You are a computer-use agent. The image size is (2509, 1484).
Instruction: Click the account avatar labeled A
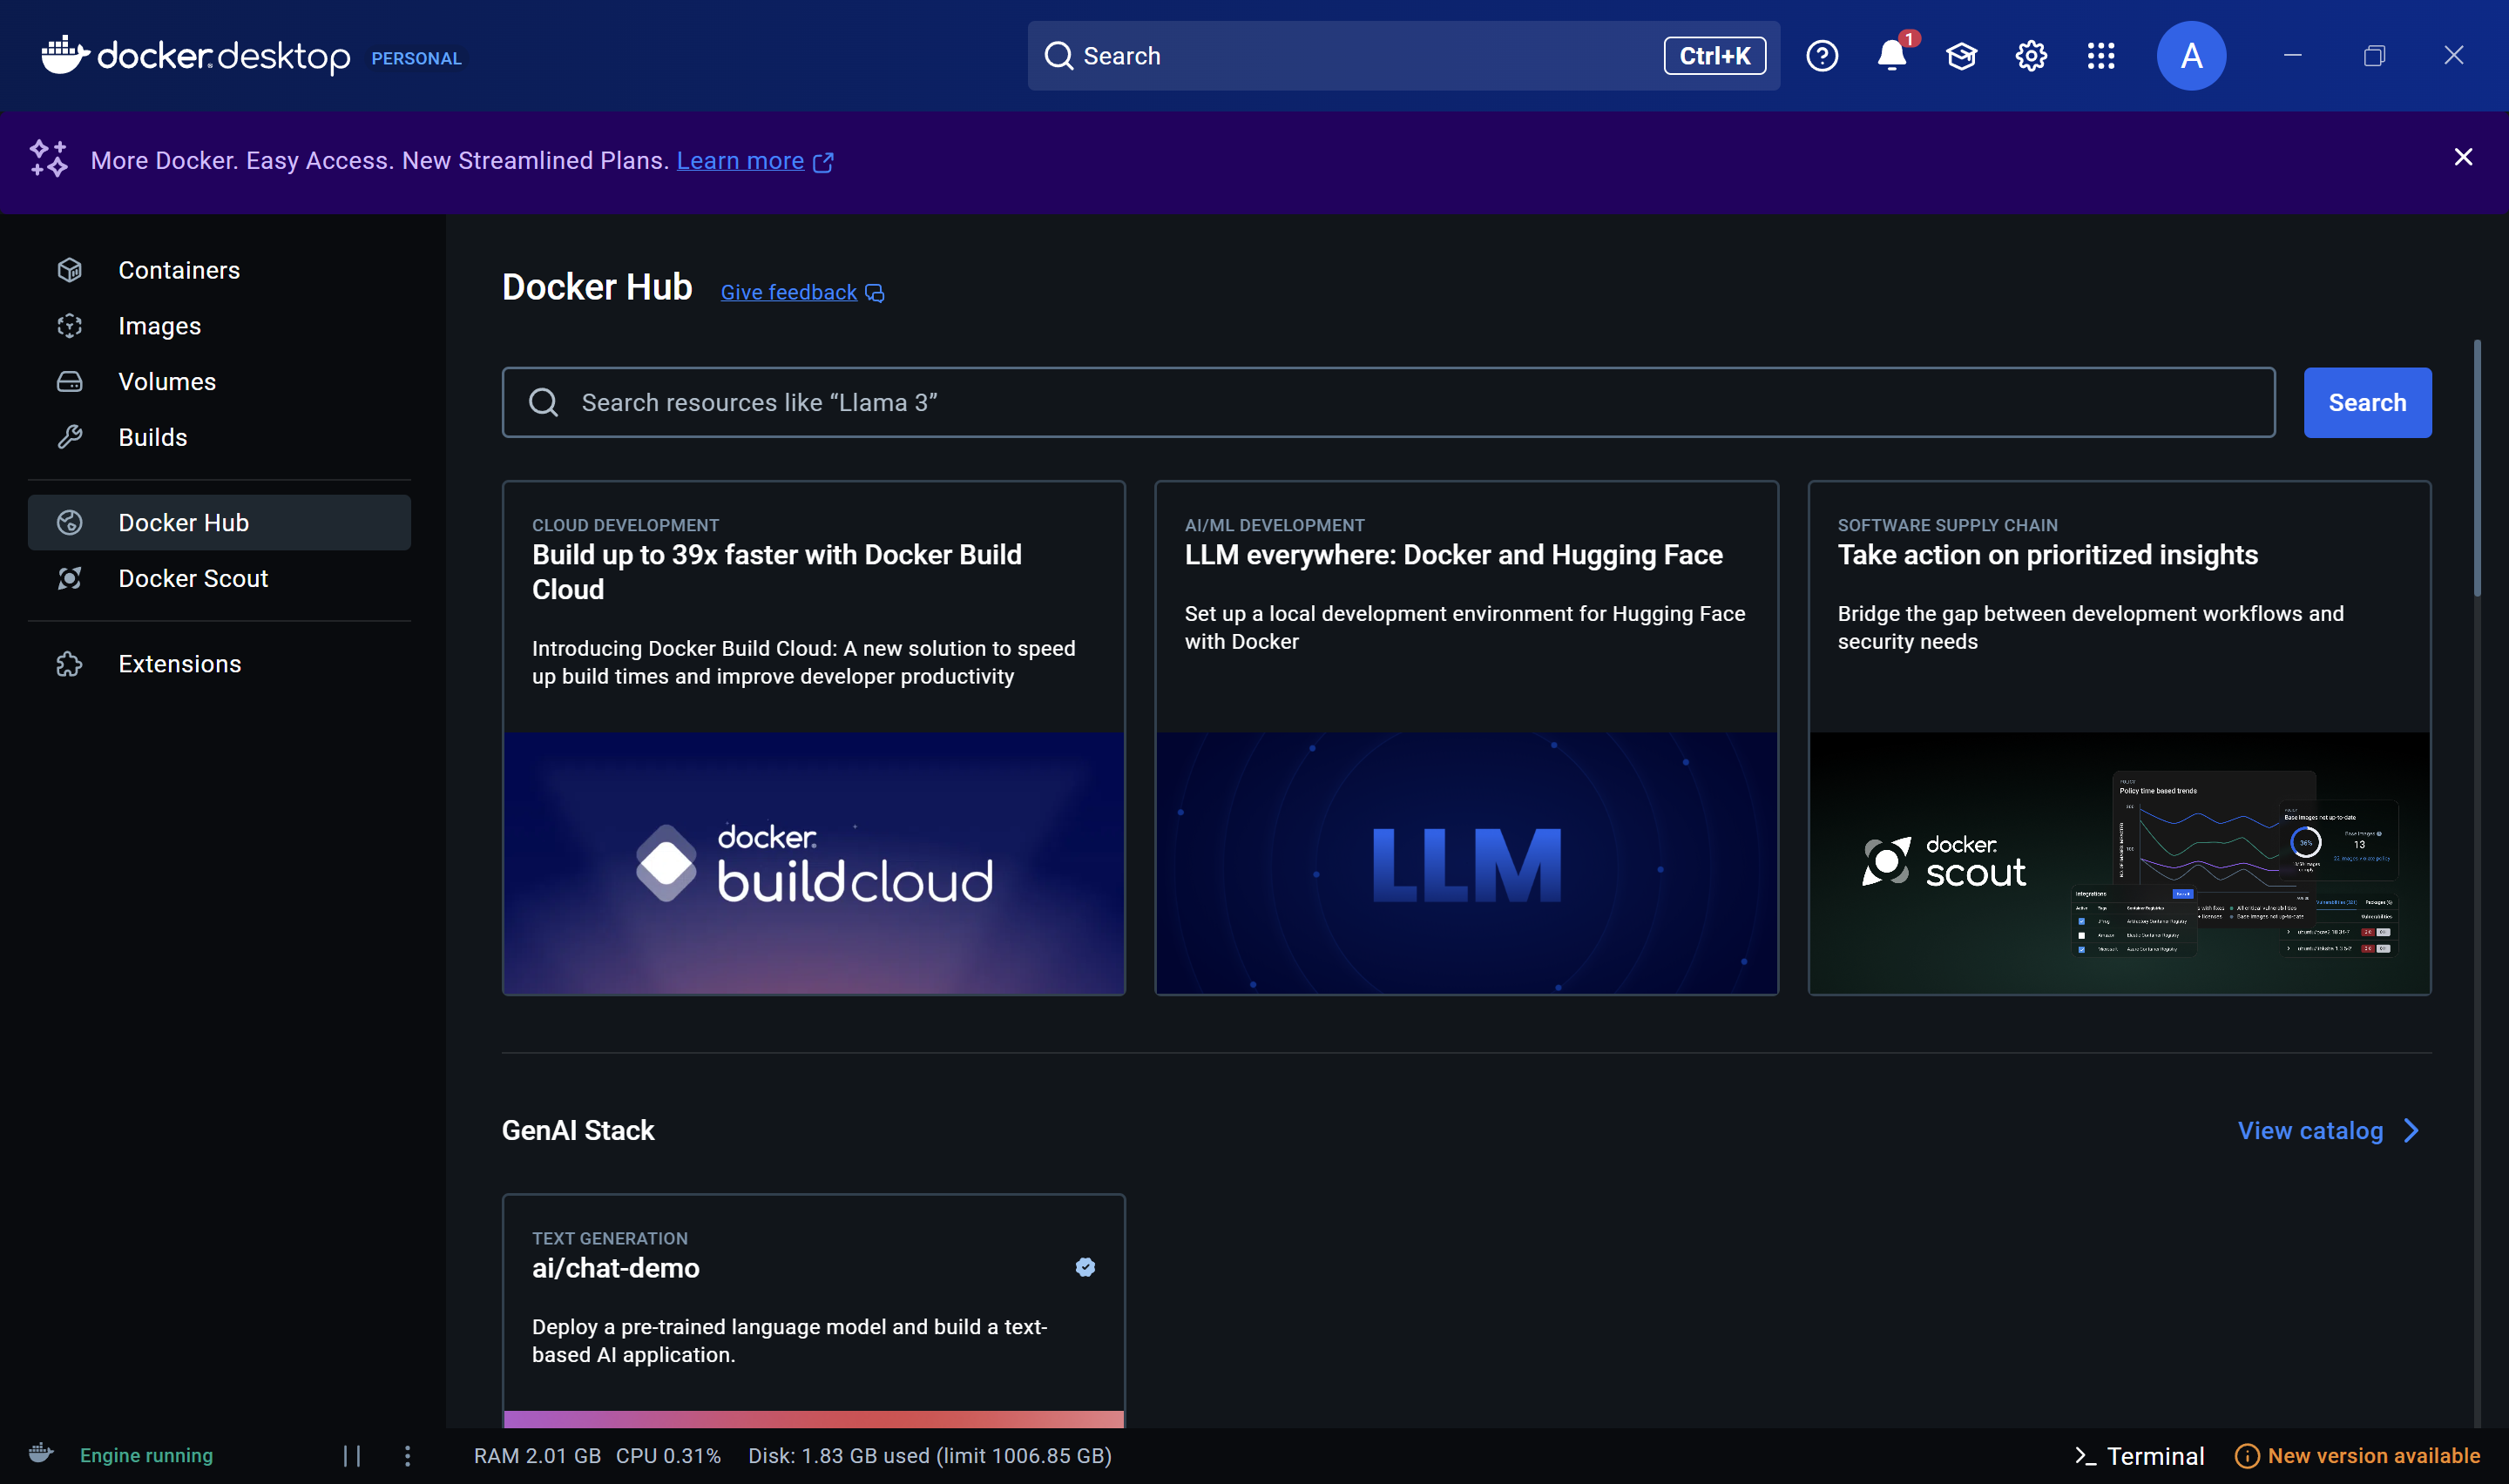tap(2191, 56)
